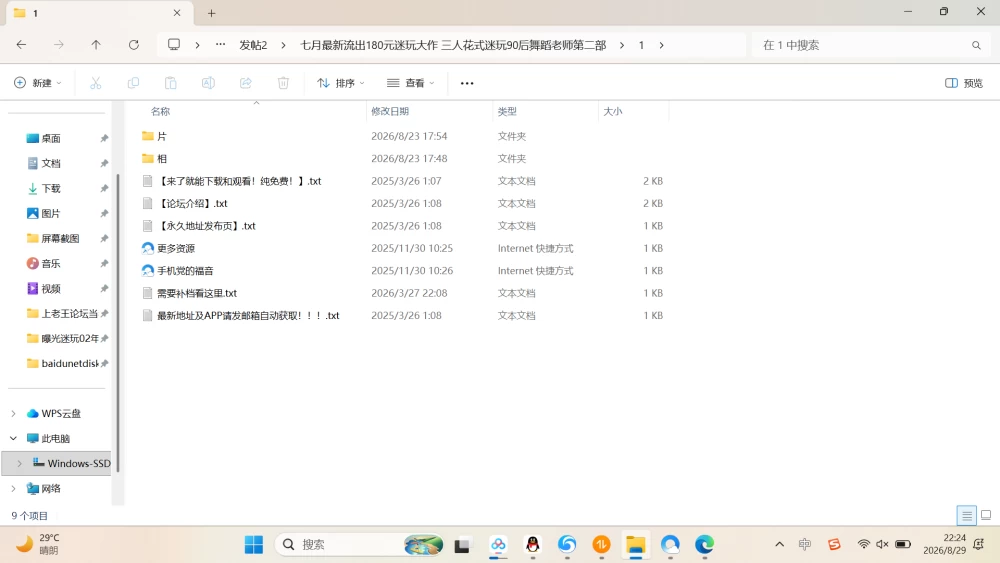Click the Share icon in toolbar

(246, 83)
